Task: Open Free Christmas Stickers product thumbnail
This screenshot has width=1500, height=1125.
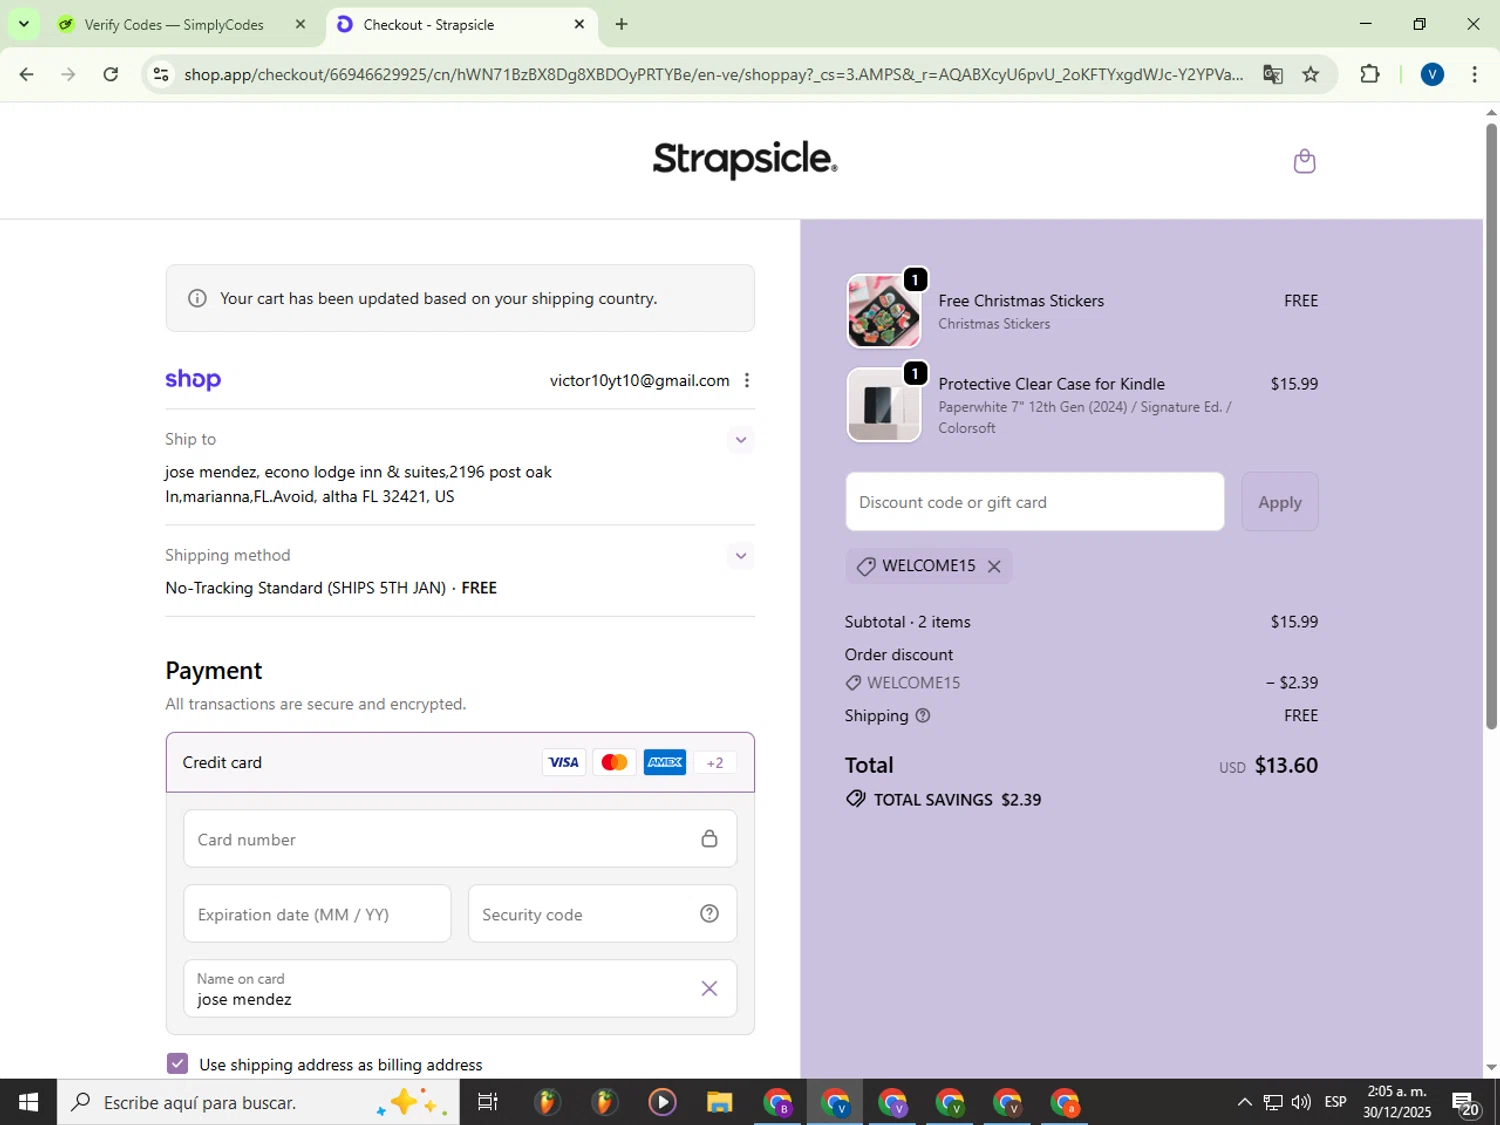Action: click(883, 311)
